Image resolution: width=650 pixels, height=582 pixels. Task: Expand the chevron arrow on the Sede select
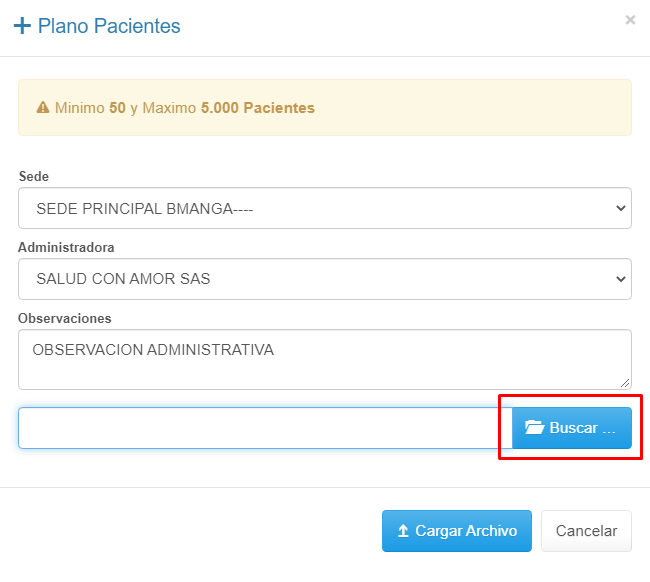621,208
